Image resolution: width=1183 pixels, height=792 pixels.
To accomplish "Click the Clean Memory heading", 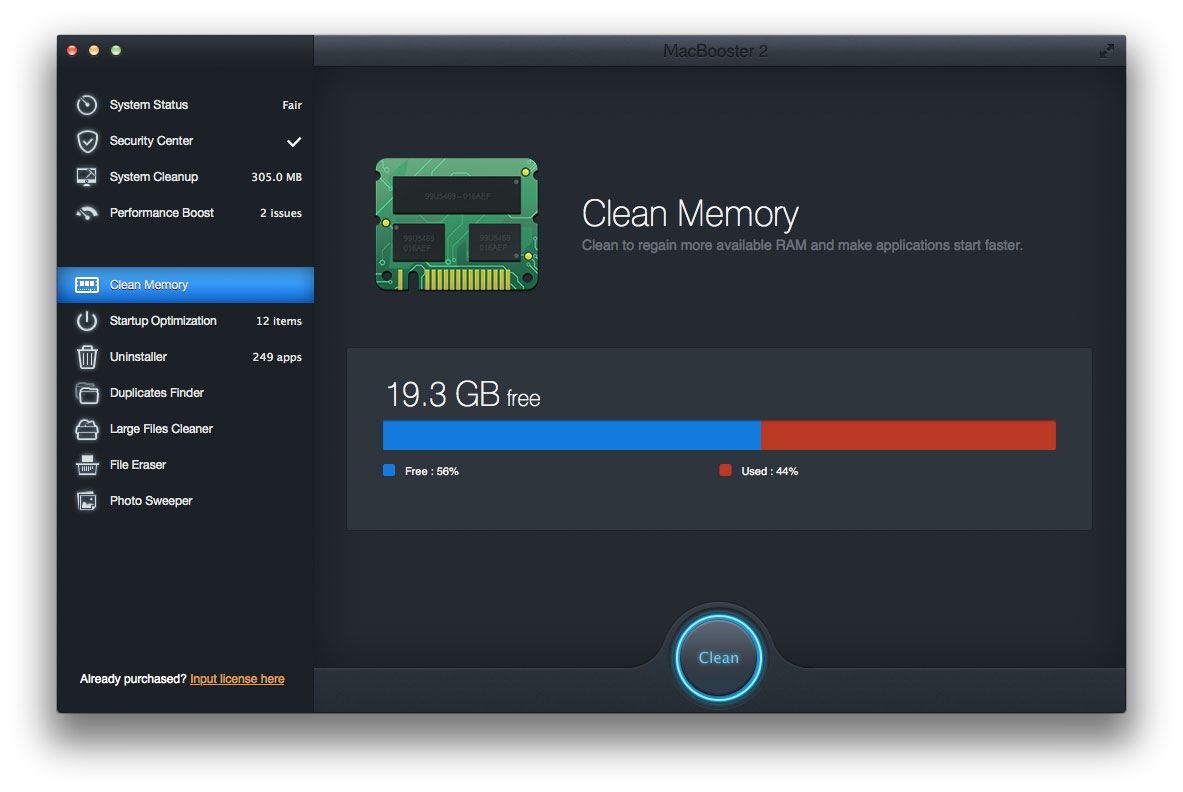I will (690, 213).
